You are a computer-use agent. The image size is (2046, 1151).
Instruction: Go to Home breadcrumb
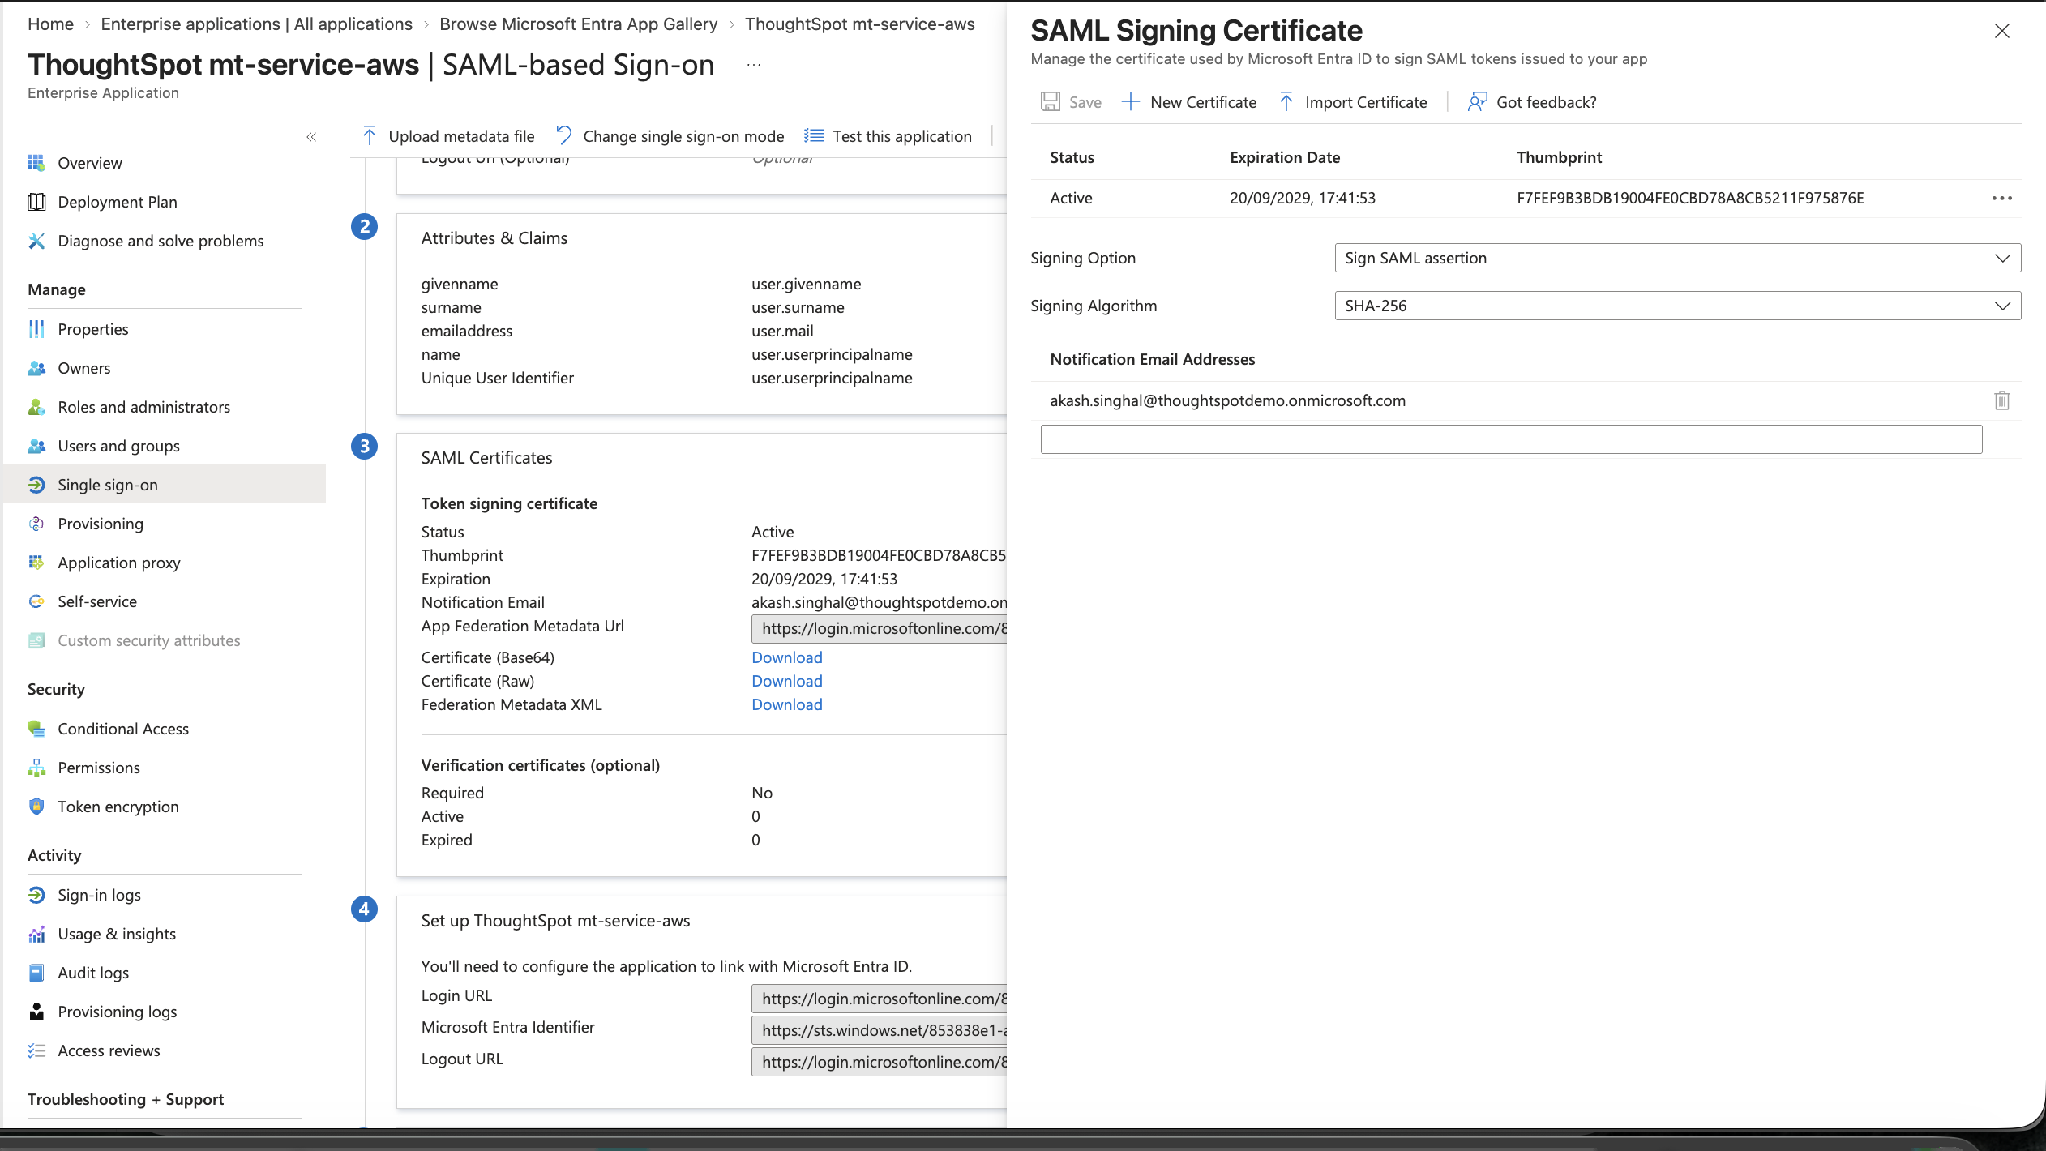click(x=50, y=24)
